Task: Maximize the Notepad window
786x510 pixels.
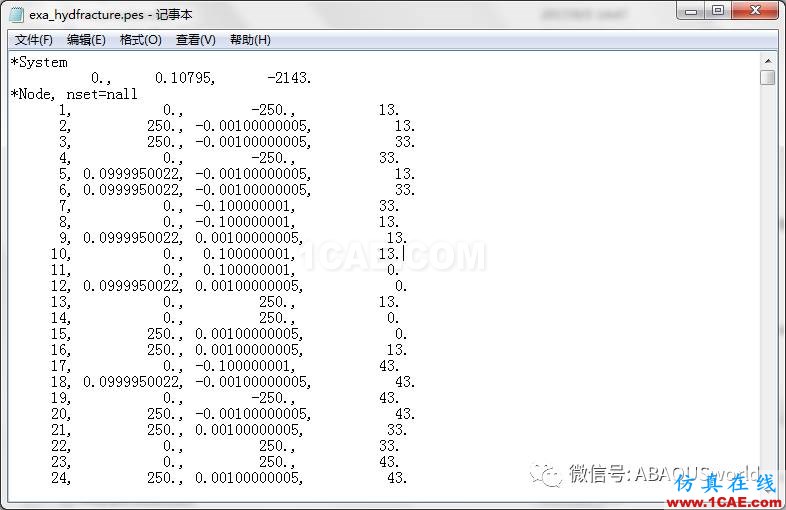Action: [x=718, y=11]
